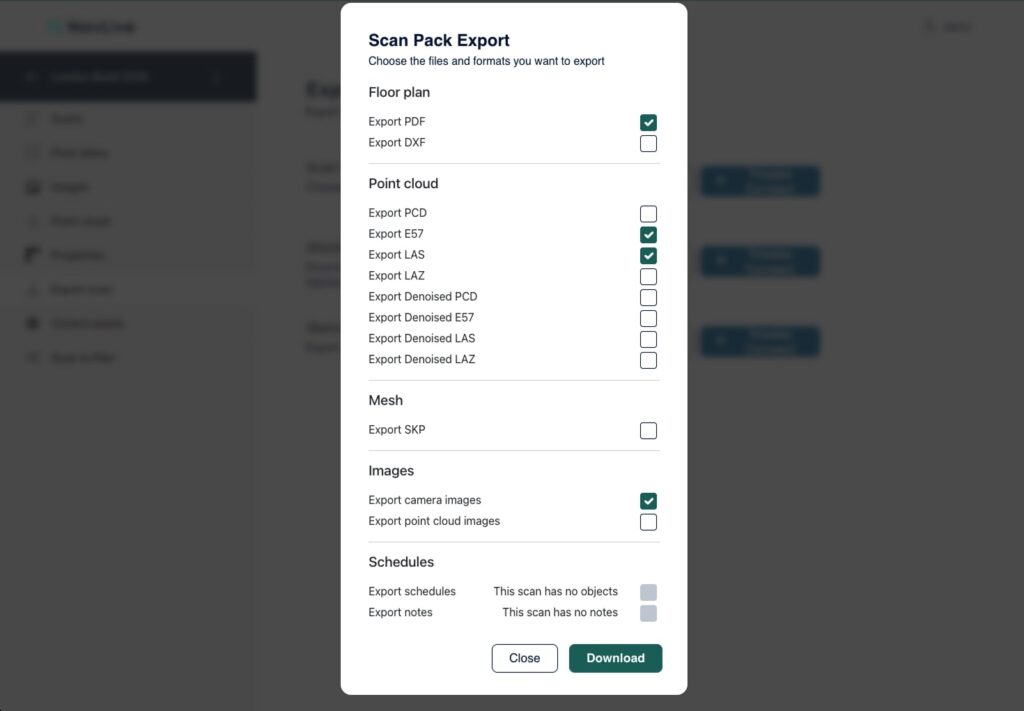
Task: Enable the Export DXF checkbox
Action: (649, 144)
